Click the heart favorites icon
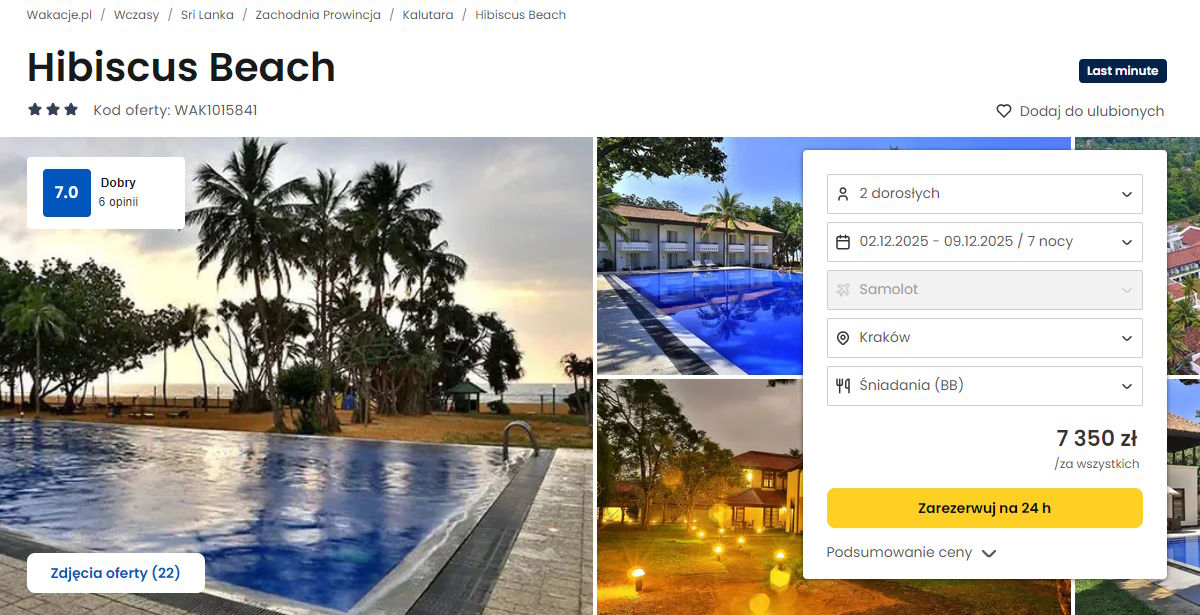This screenshot has height=615, width=1200. 1004,111
